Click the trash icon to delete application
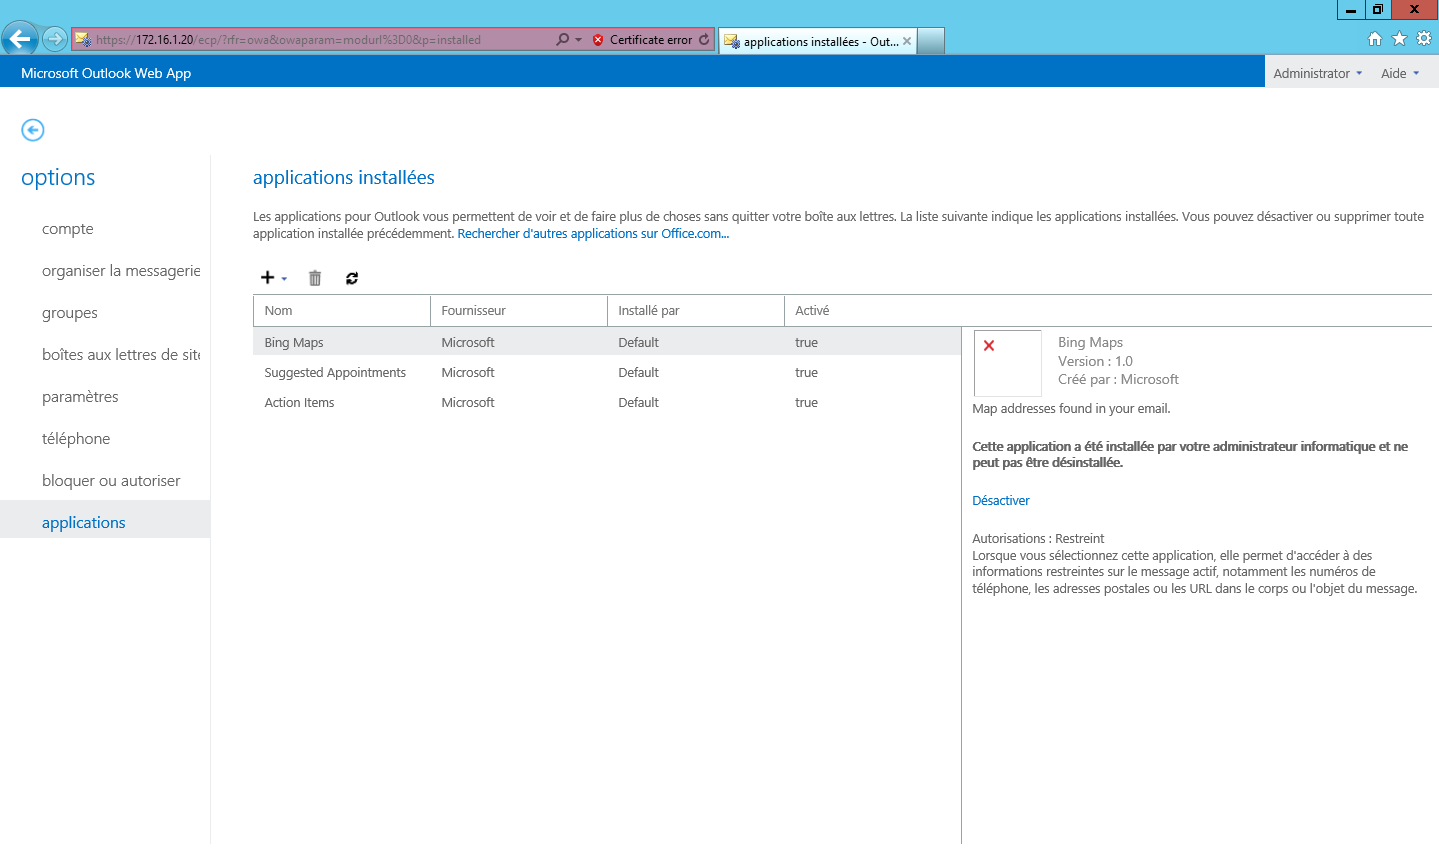Screen dimensions: 1439x859 pyautogui.click(x=315, y=278)
